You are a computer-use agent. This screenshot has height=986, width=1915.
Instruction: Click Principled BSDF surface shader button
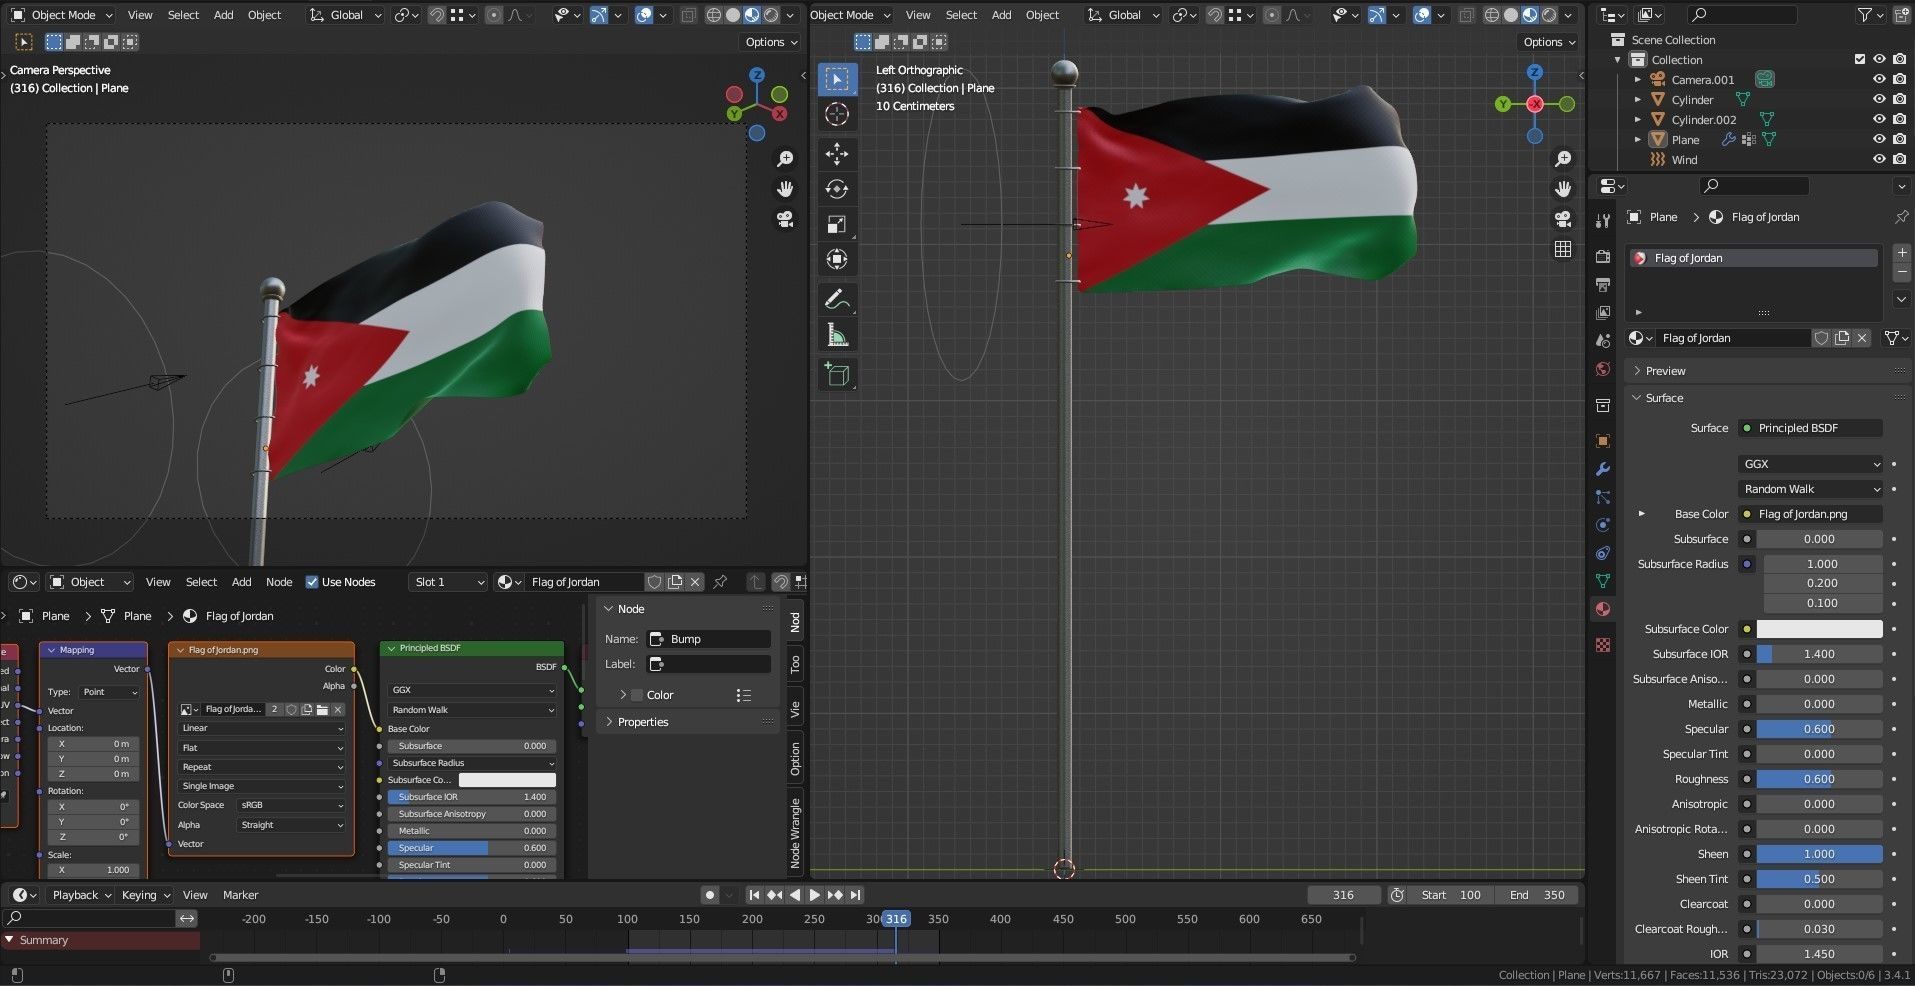1811,428
